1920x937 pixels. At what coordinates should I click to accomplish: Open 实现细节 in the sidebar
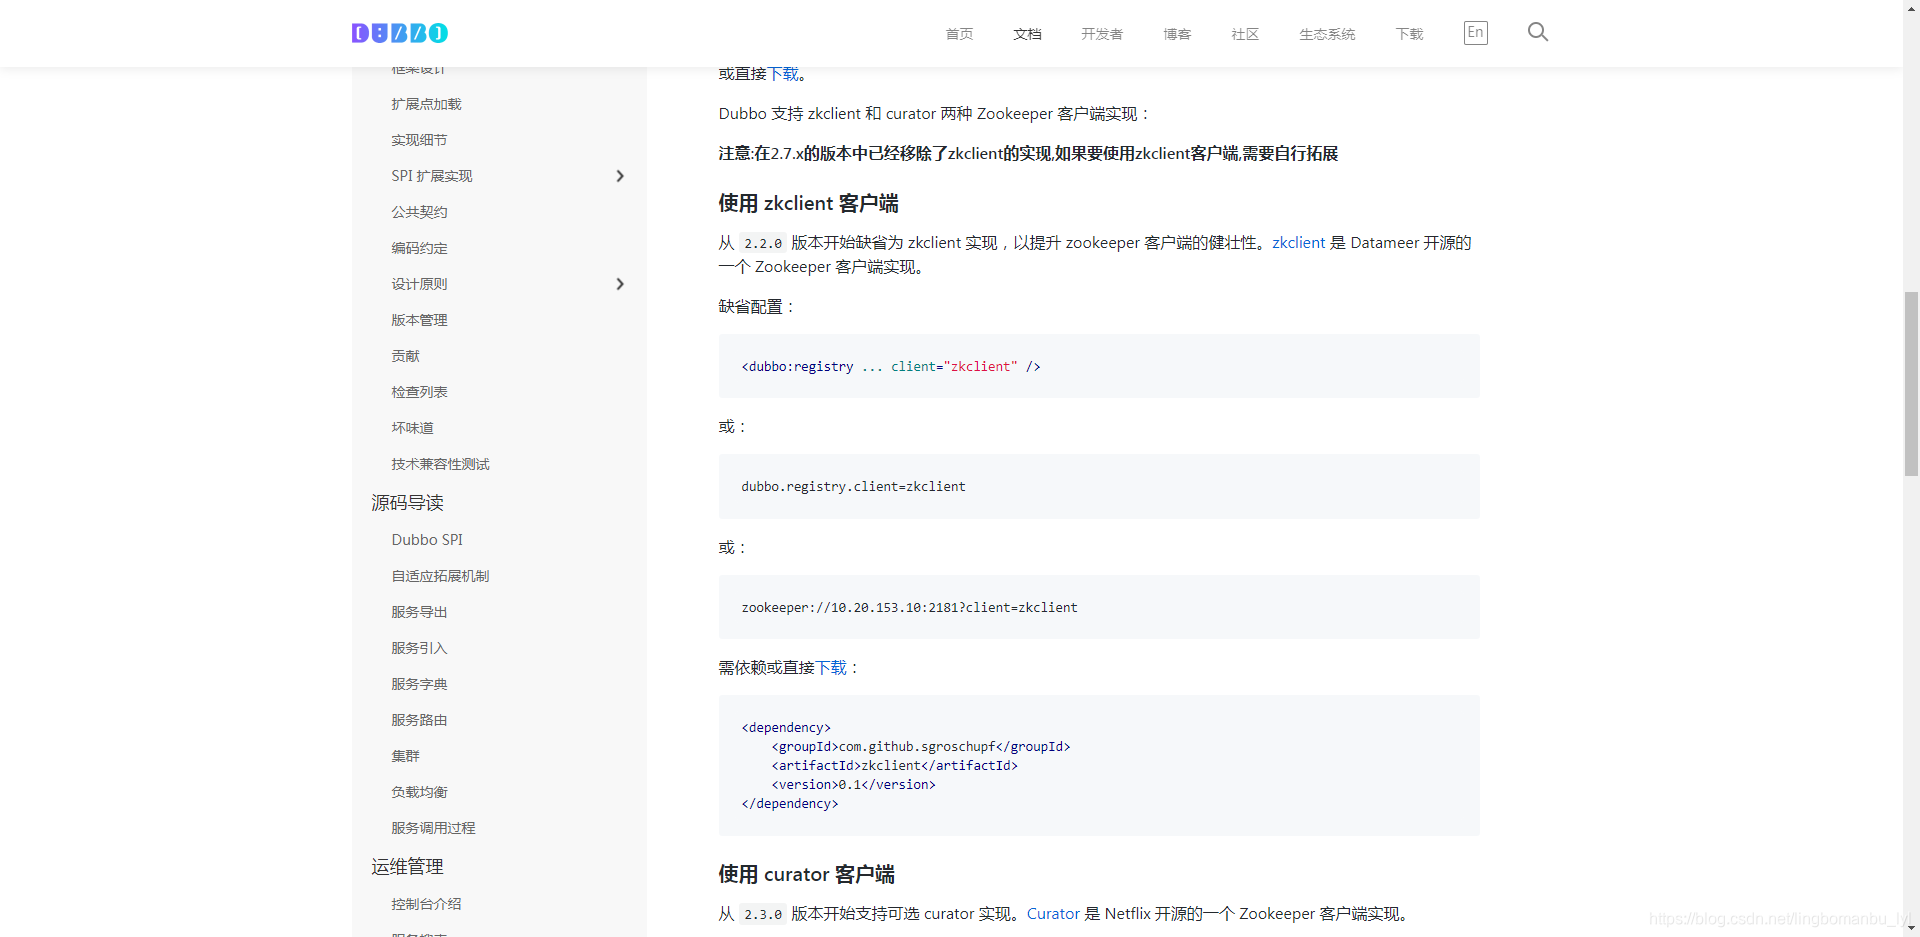click(x=419, y=140)
